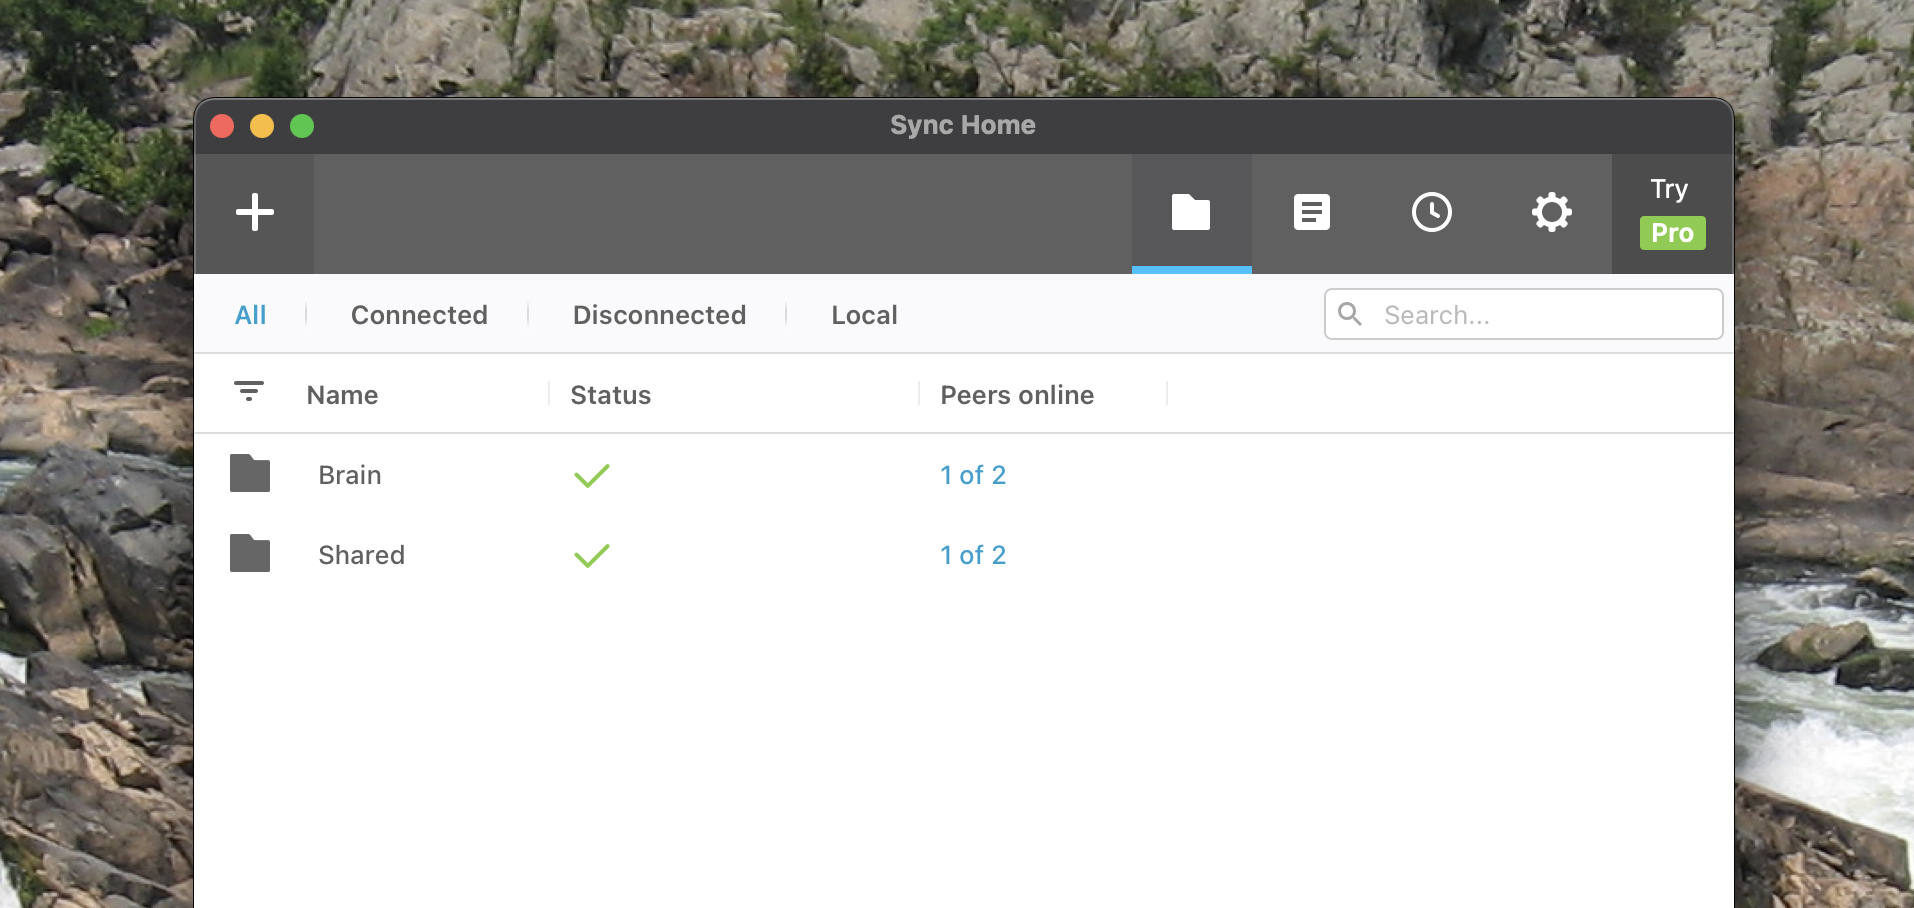Open the History clock icon
1914x908 pixels.
pyautogui.click(x=1431, y=212)
